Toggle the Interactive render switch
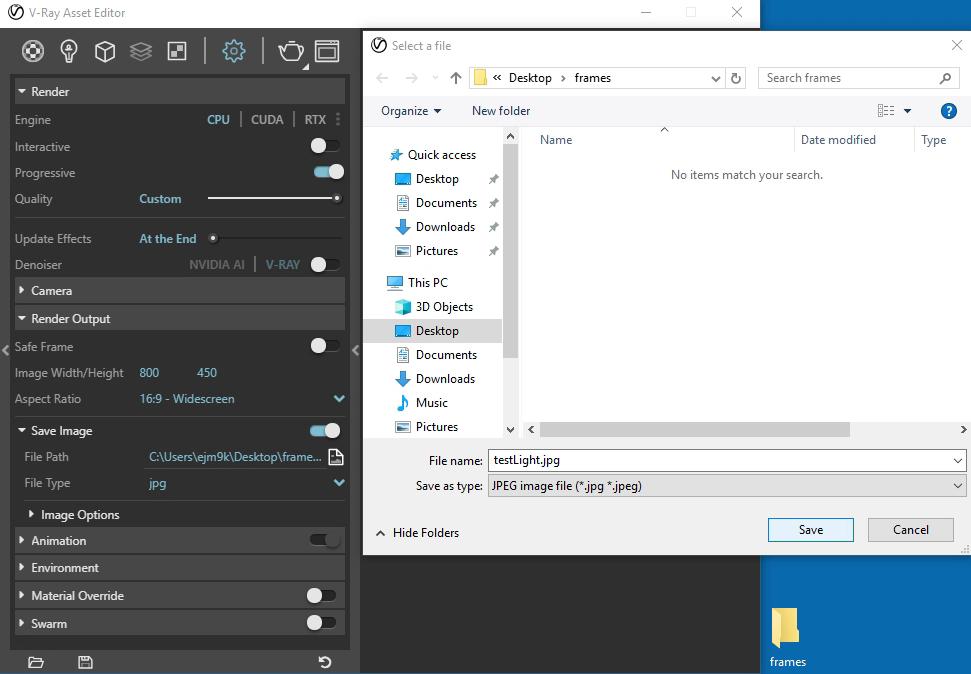971x674 pixels. tap(325, 146)
